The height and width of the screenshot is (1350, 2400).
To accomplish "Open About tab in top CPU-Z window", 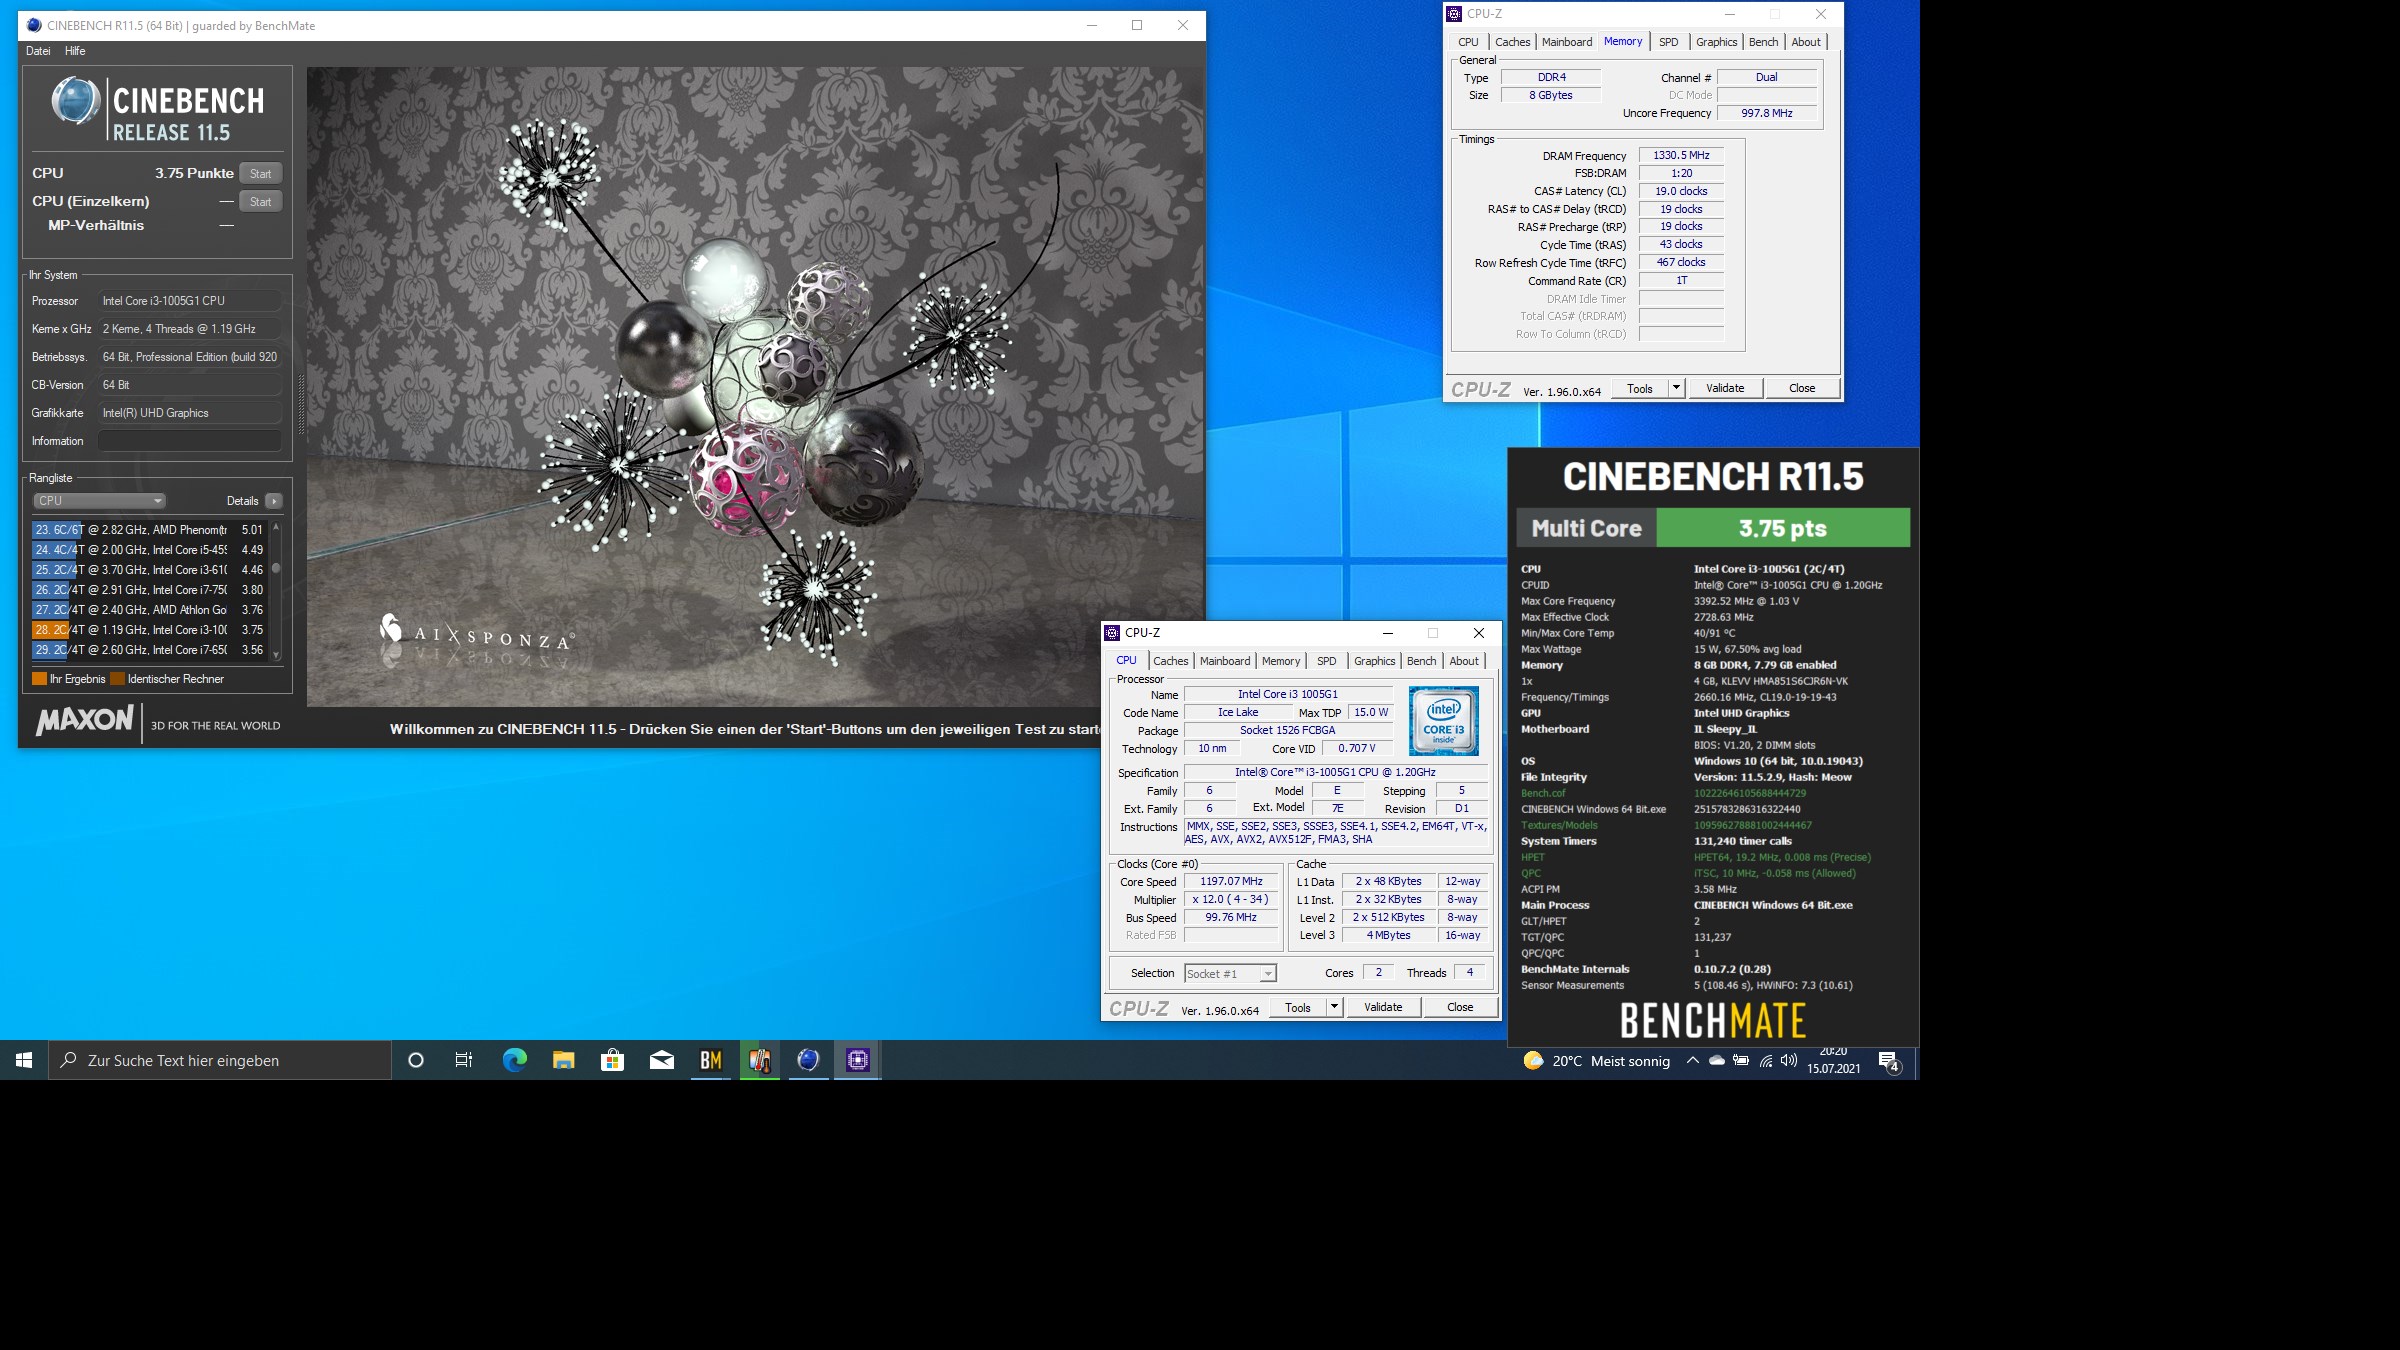I will point(1805,42).
